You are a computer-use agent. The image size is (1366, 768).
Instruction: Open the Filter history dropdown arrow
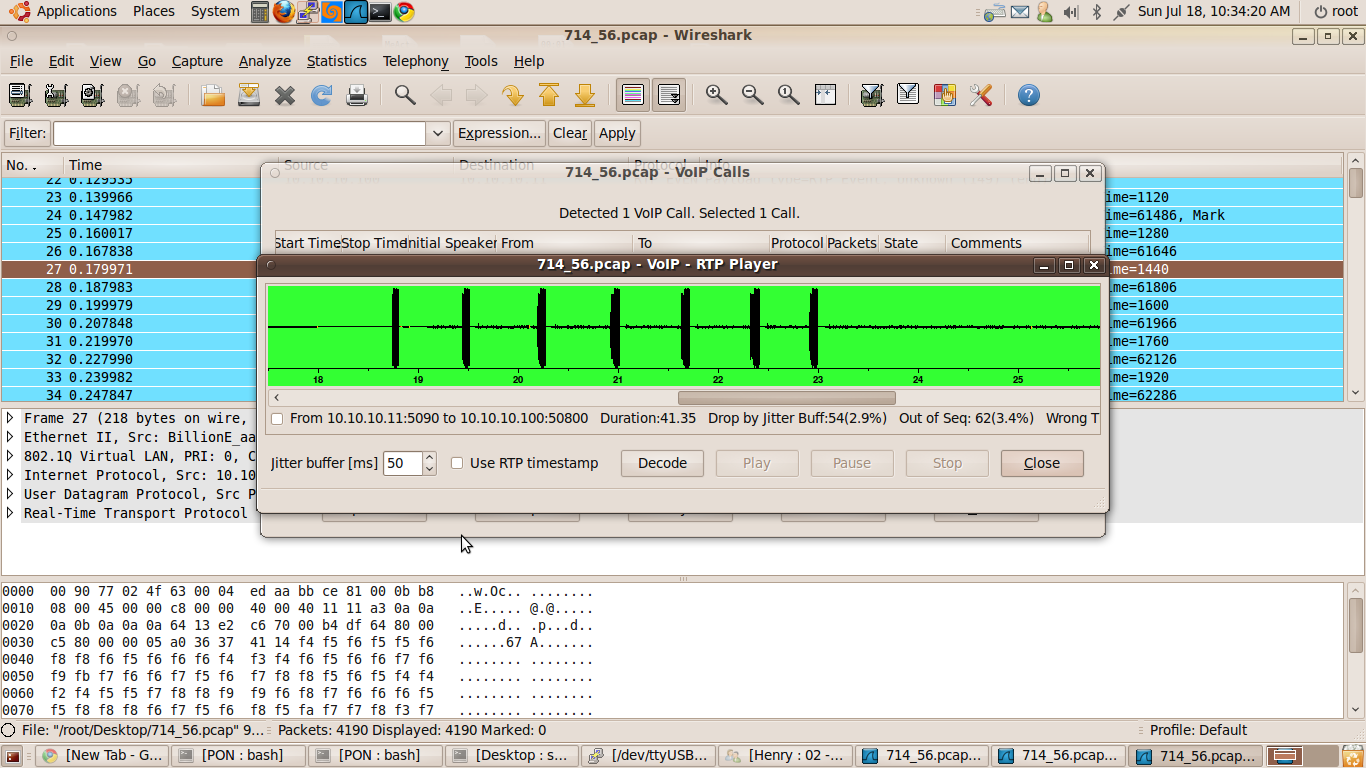[437, 133]
